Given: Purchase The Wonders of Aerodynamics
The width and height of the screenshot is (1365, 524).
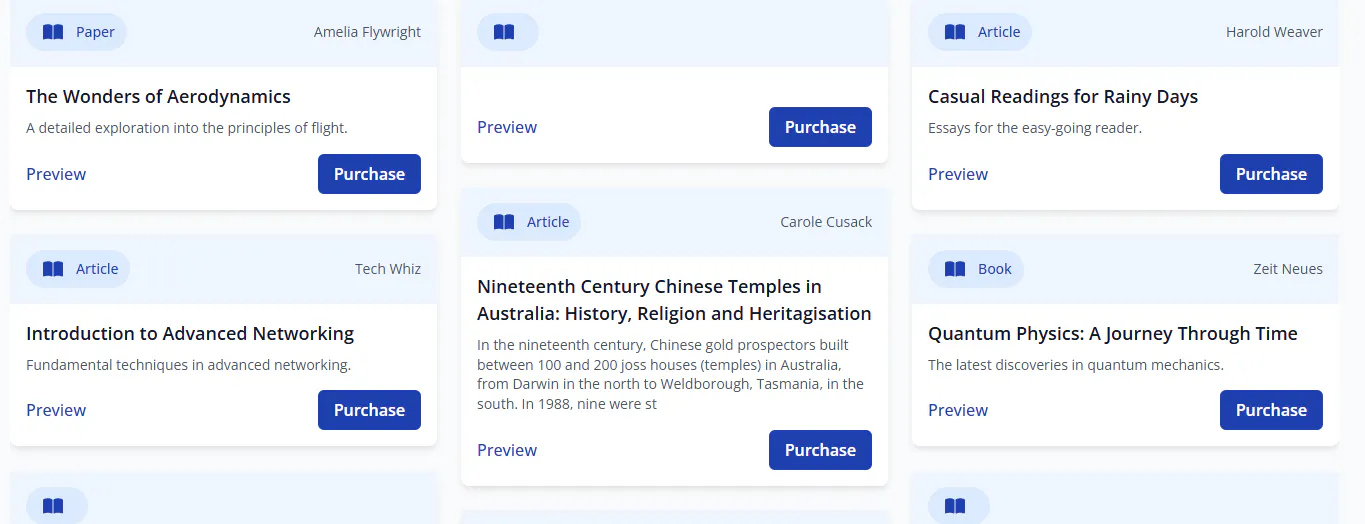Looking at the screenshot, I should pos(369,174).
